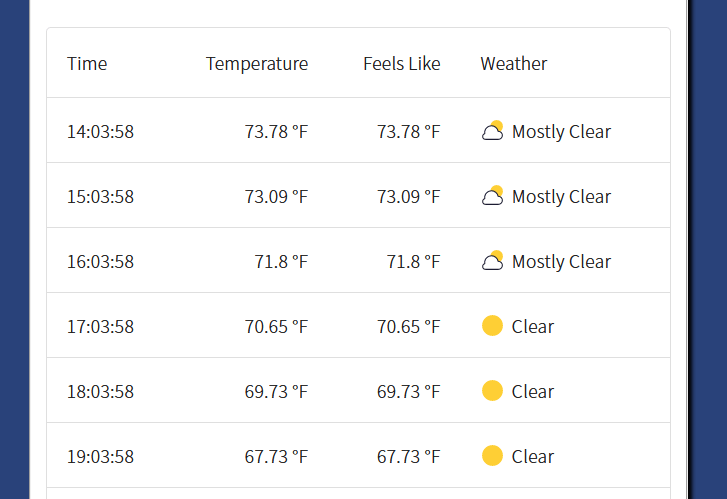This screenshot has height=499, width=727.
Task: Click the 69.73 °F temperature value
Action: coord(276,391)
